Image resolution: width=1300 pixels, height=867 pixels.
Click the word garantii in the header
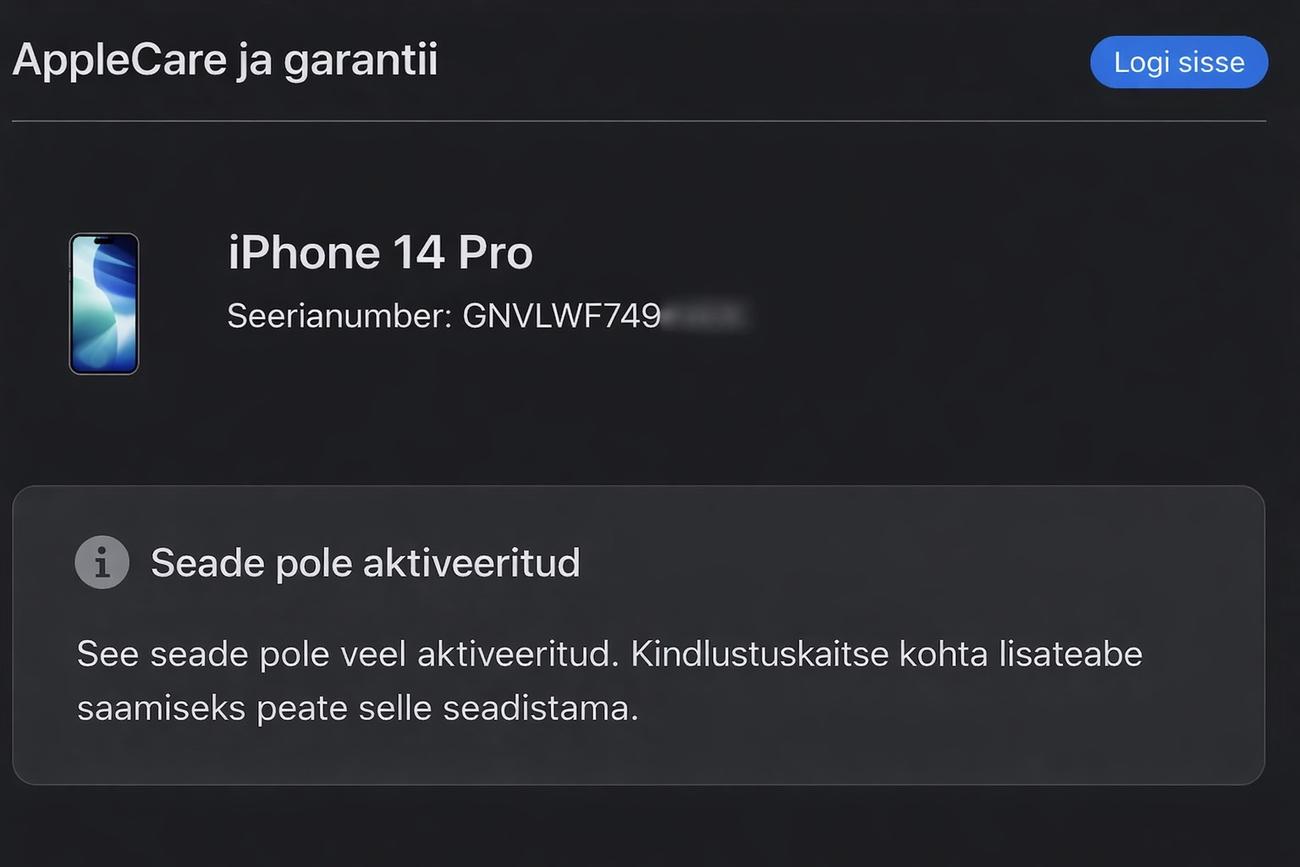[x=361, y=61]
